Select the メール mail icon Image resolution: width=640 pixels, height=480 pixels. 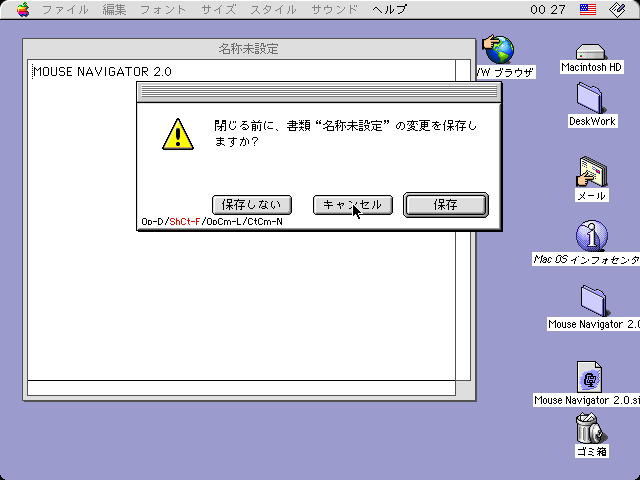591,171
